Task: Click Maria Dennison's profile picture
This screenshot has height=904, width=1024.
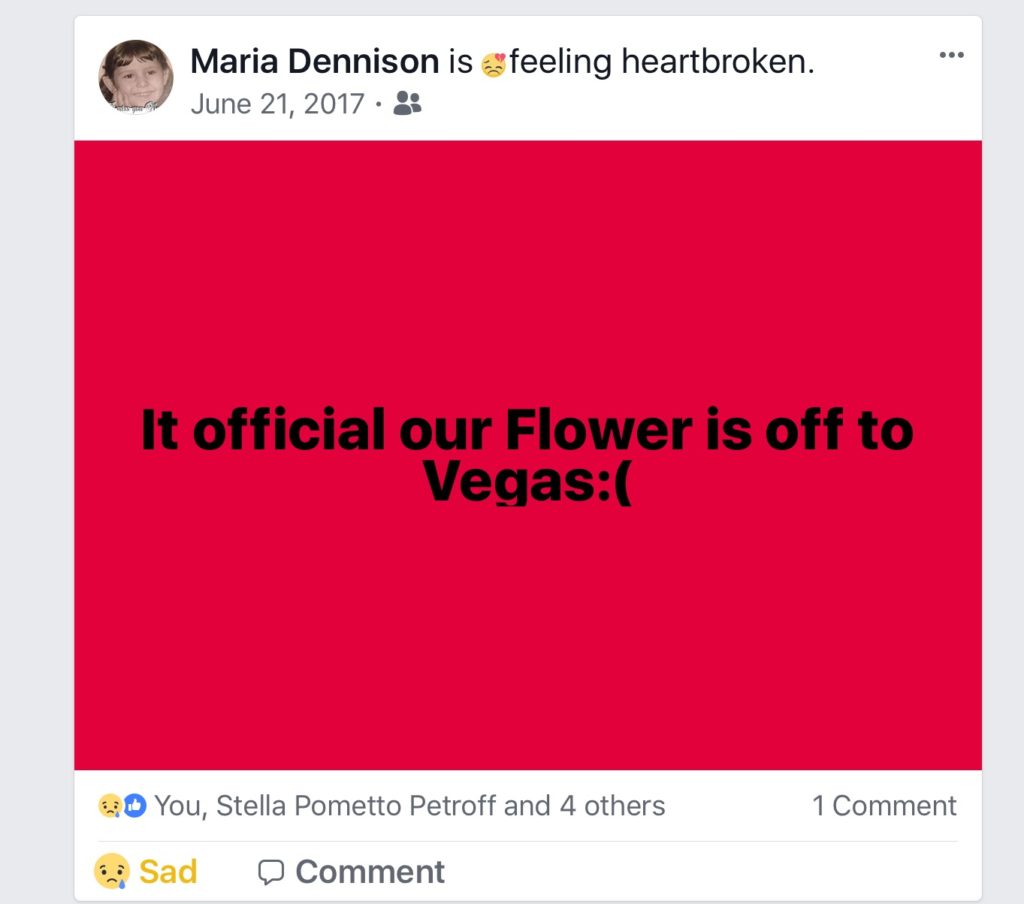Action: tap(136, 77)
